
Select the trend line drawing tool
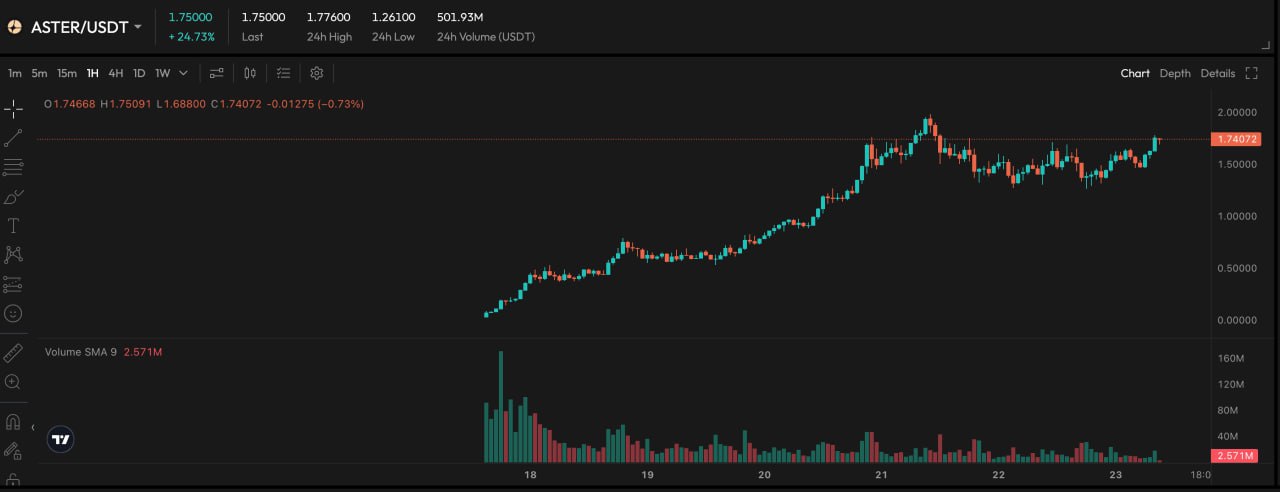tap(13, 138)
